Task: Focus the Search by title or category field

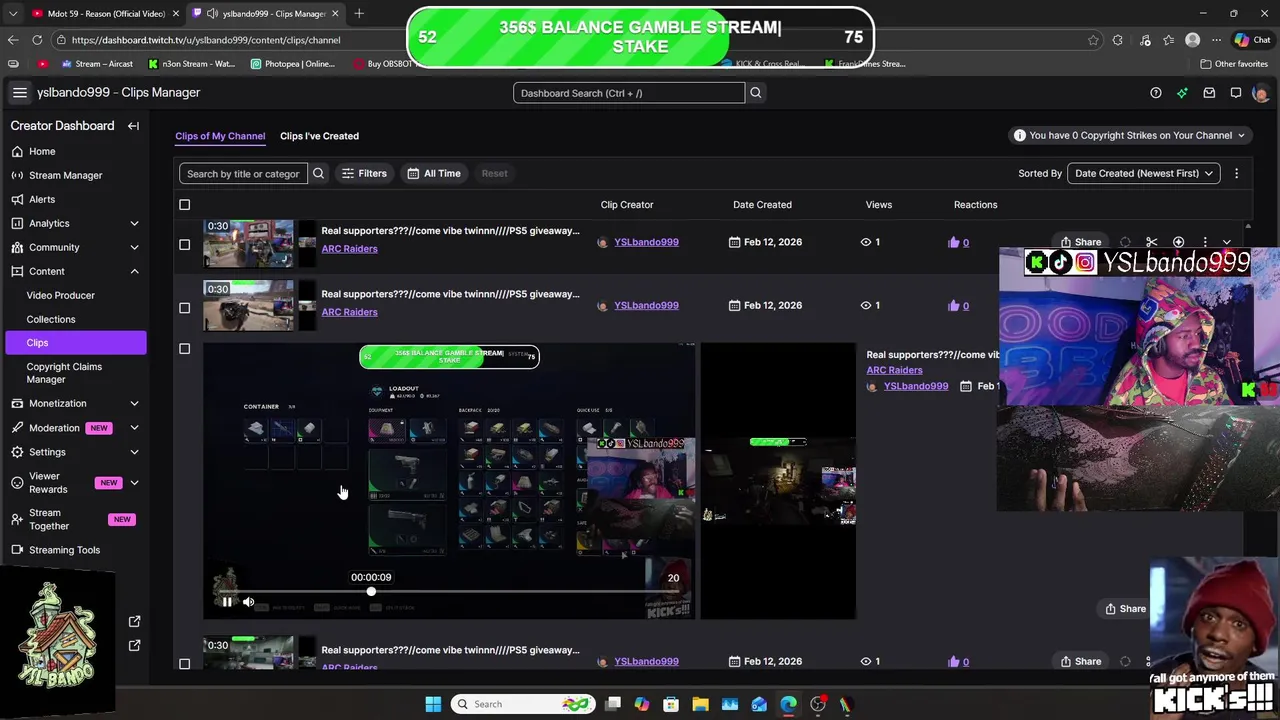Action: click(x=243, y=173)
